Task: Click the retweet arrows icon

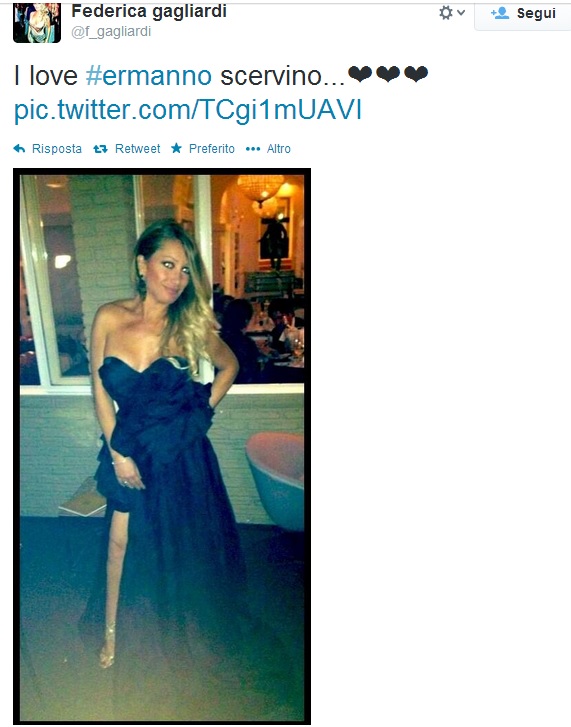Action: click(x=100, y=149)
